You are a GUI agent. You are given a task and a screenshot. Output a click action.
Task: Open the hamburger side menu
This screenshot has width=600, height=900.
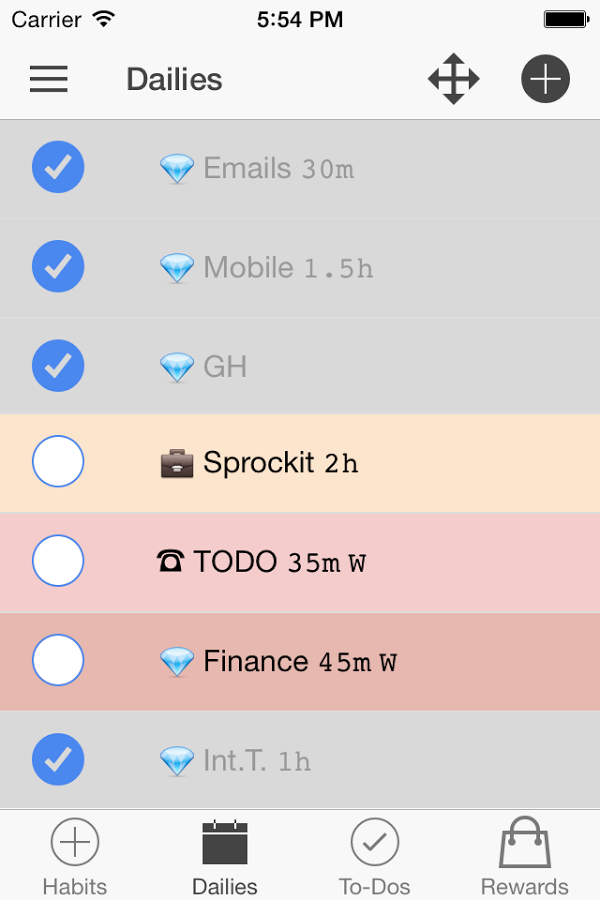pos(49,79)
